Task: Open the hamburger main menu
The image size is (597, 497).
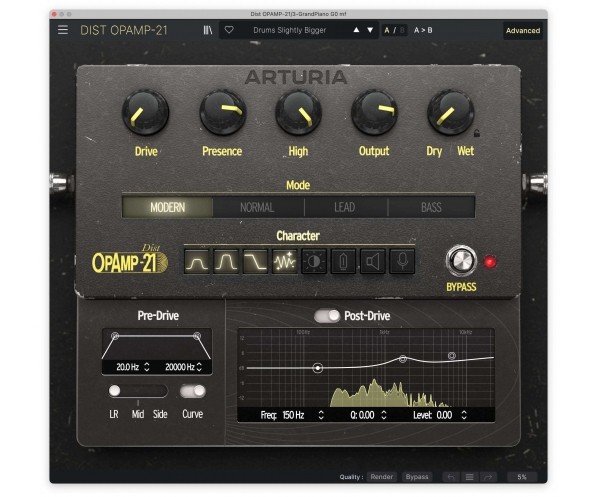Action: [63, 30]
